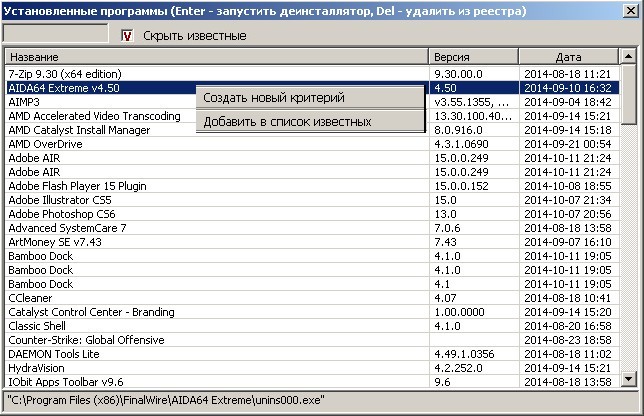Click version cell '4.07'
Viewport: 644px width, 416px height.
tap(474, 298)
